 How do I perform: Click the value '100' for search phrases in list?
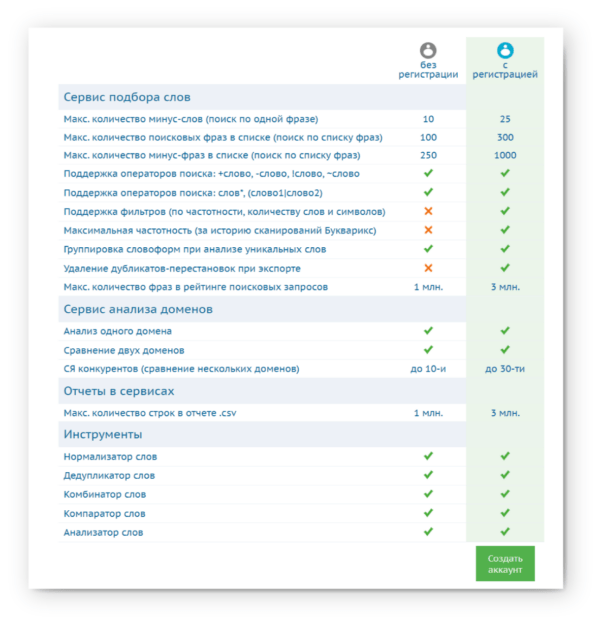pyautogui.click(x=428, y=138)
